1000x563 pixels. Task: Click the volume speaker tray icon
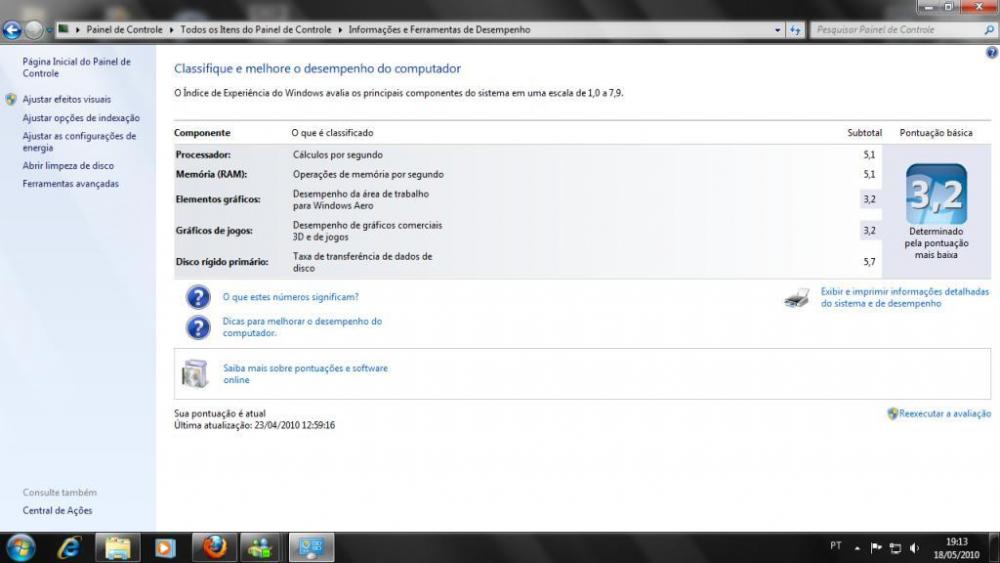coord(914,547)
